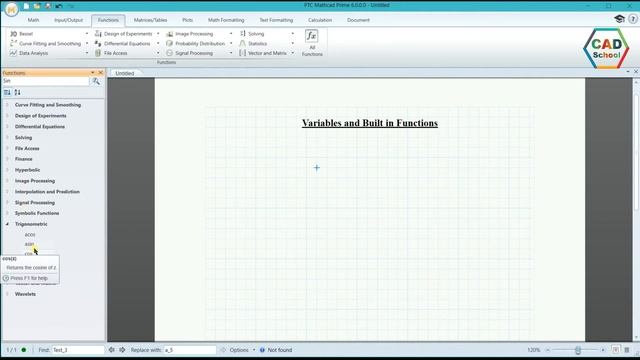This screenshot has width=640, height=360.
Task: Open the find Options dropdown
Action: pos(242,350)
